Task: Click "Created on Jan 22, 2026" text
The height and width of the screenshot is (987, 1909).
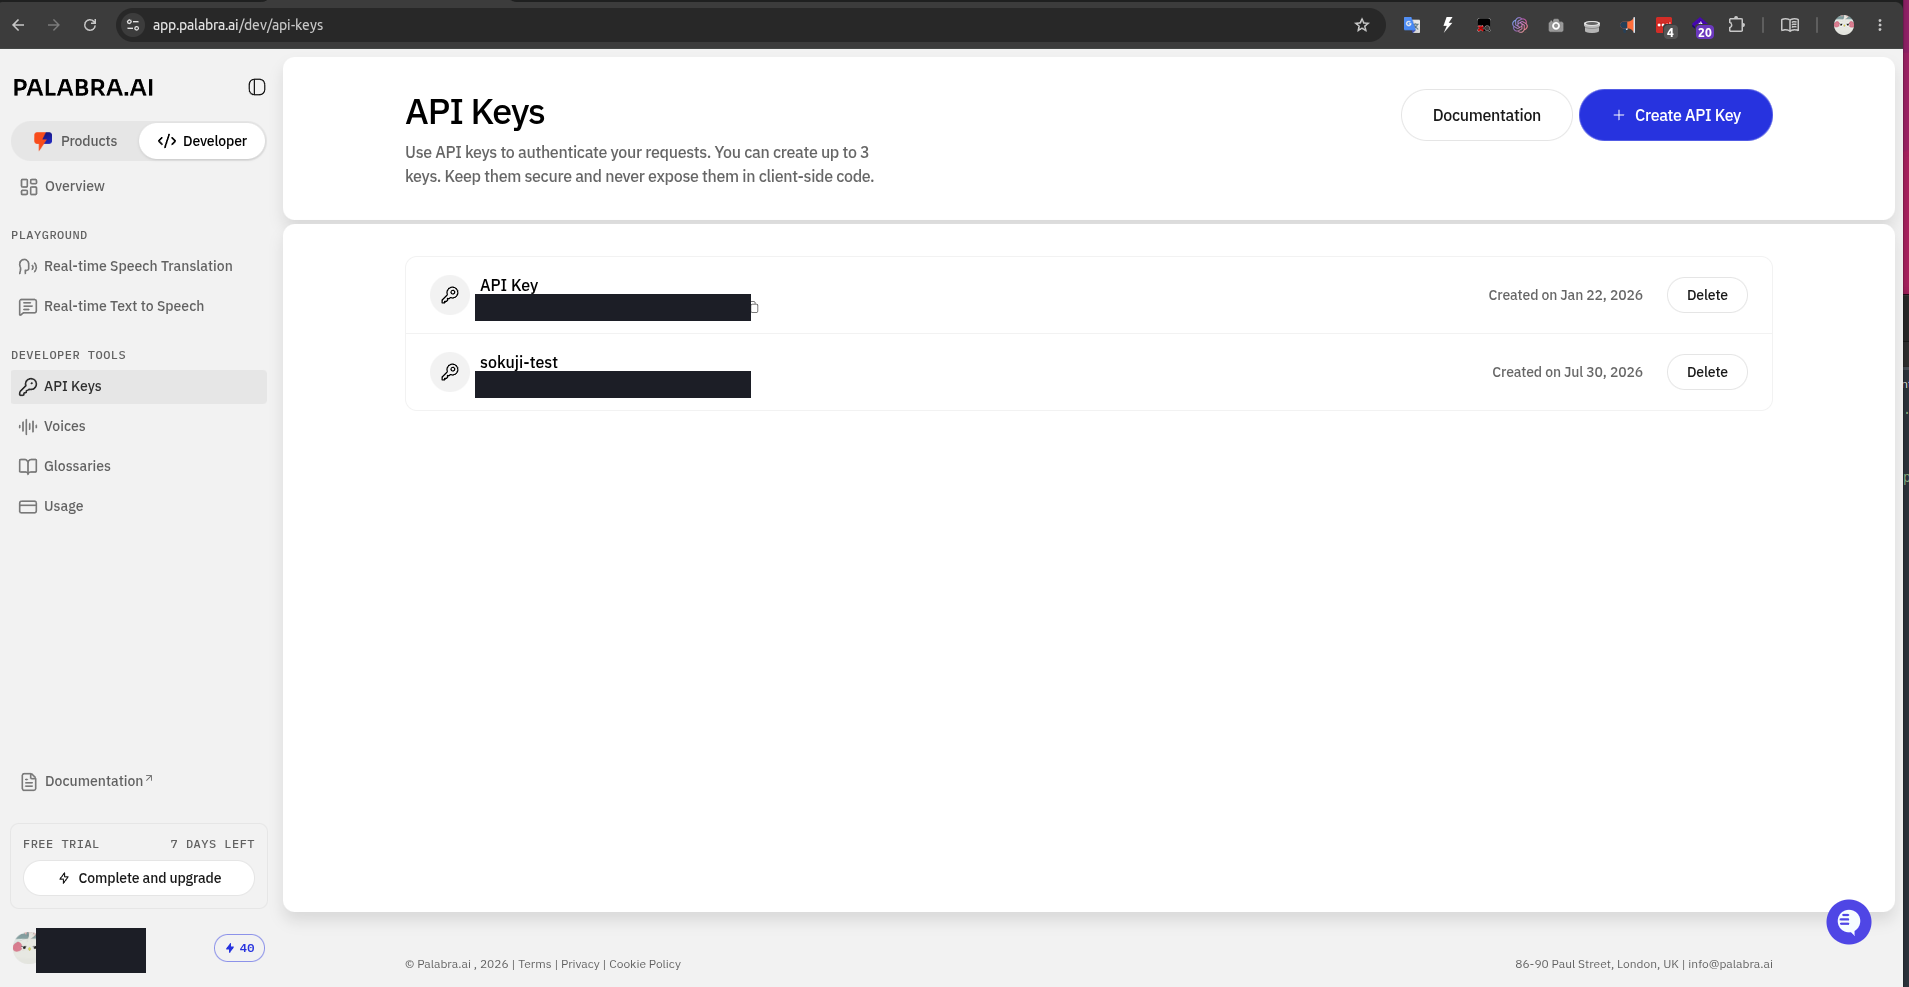Action: (x=1565, y=295)
